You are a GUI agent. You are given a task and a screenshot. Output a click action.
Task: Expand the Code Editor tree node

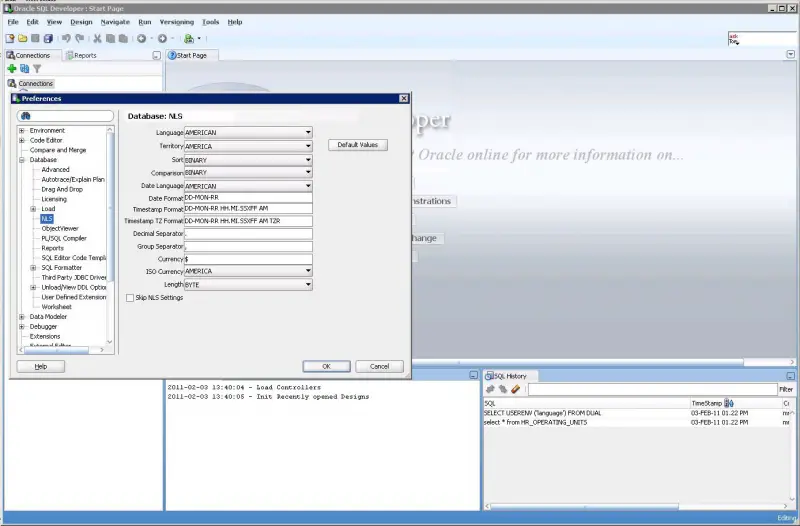(x=22, y=140)
